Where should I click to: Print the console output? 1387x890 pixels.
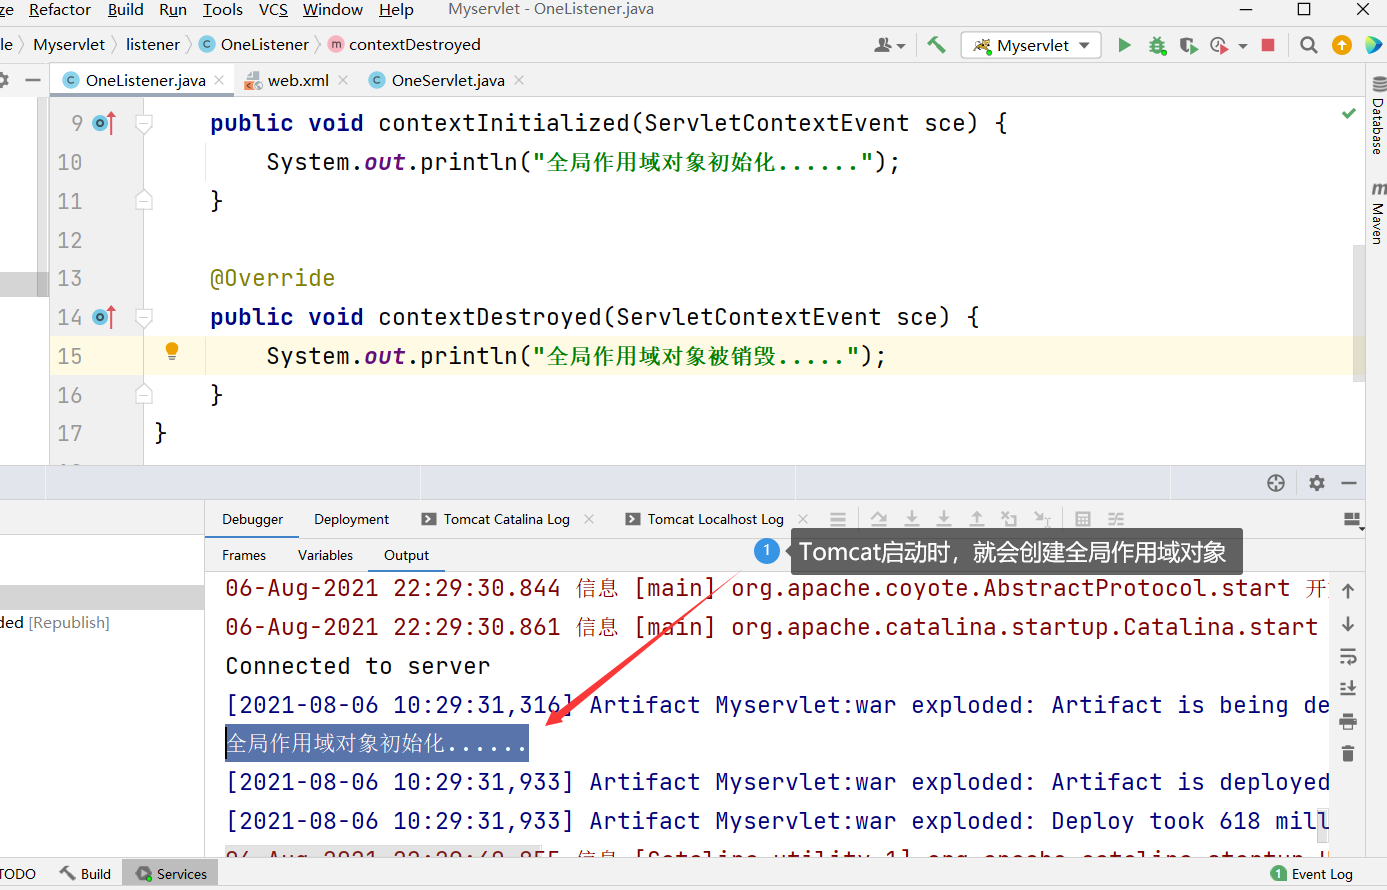click(x=1347, y=721)
